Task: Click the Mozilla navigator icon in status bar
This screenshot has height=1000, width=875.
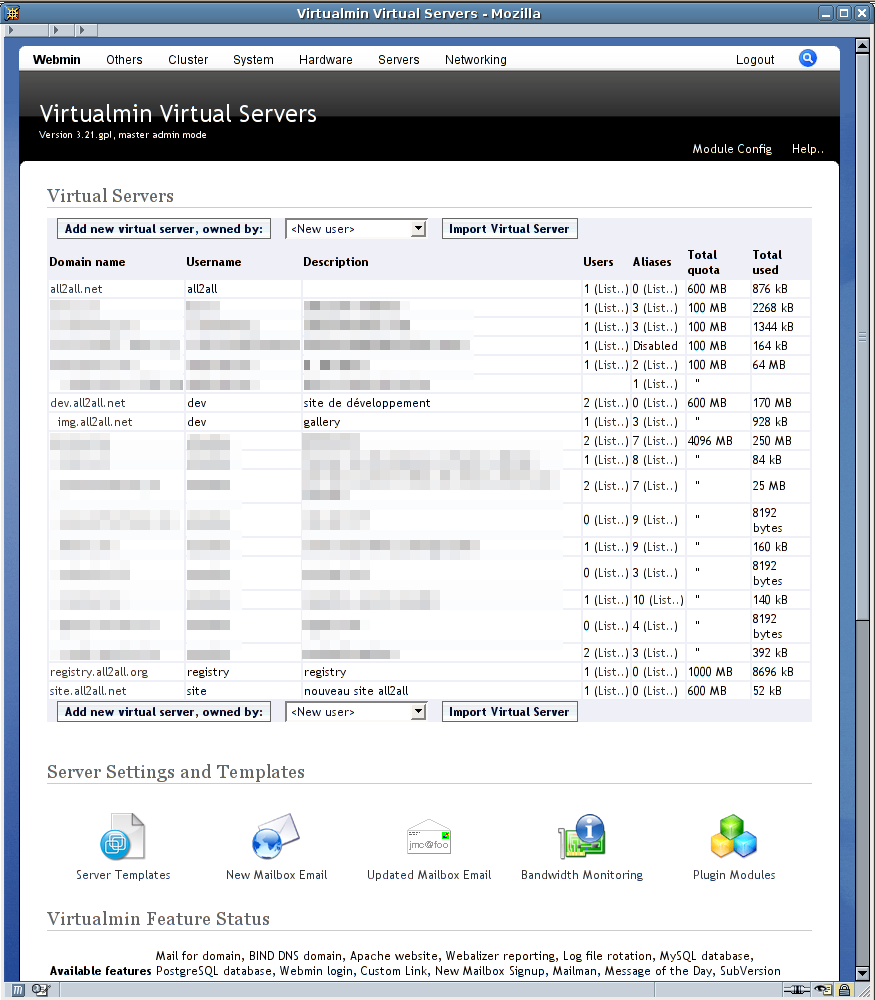Action: click(17, 990)
